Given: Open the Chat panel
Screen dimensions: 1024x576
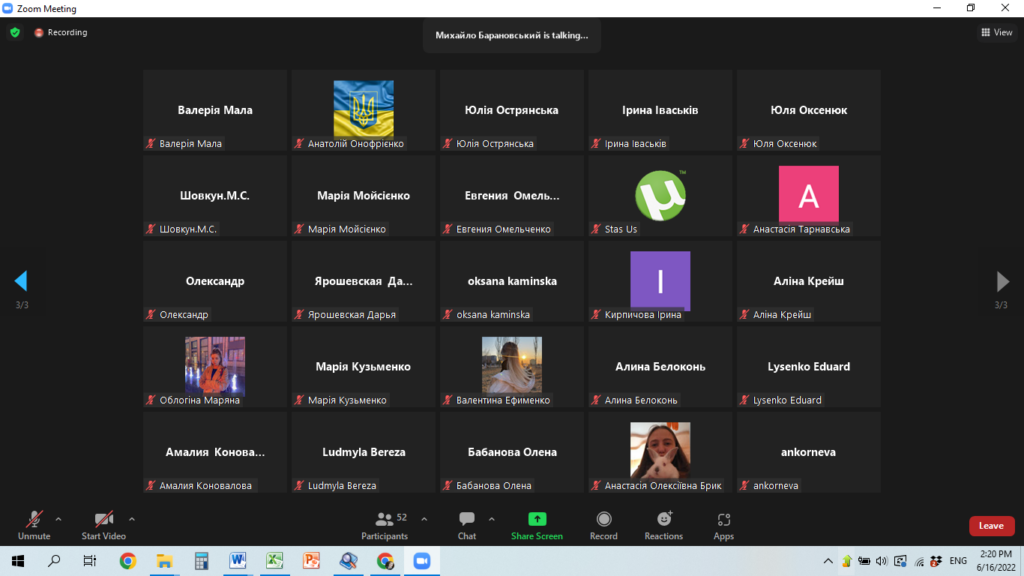Looking at the screenshot, I should click(x=467, y=524).
